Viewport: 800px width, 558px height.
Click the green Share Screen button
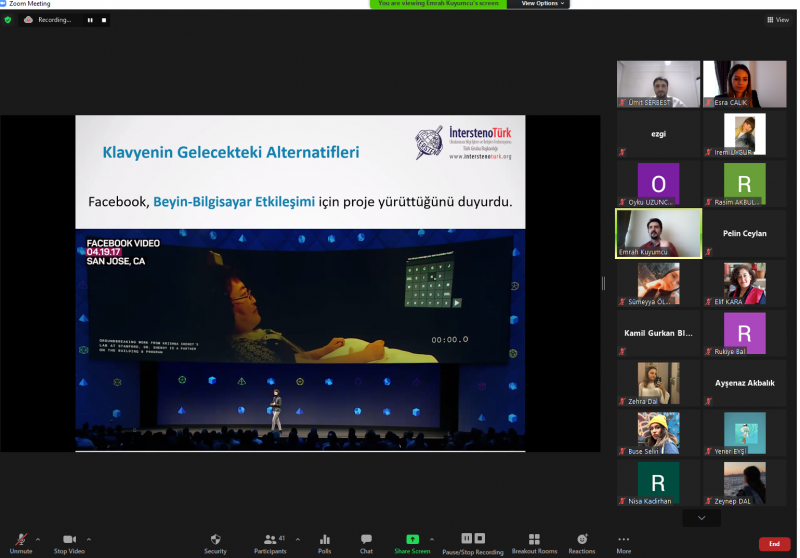pyautogui.click(x=412, y=544)
